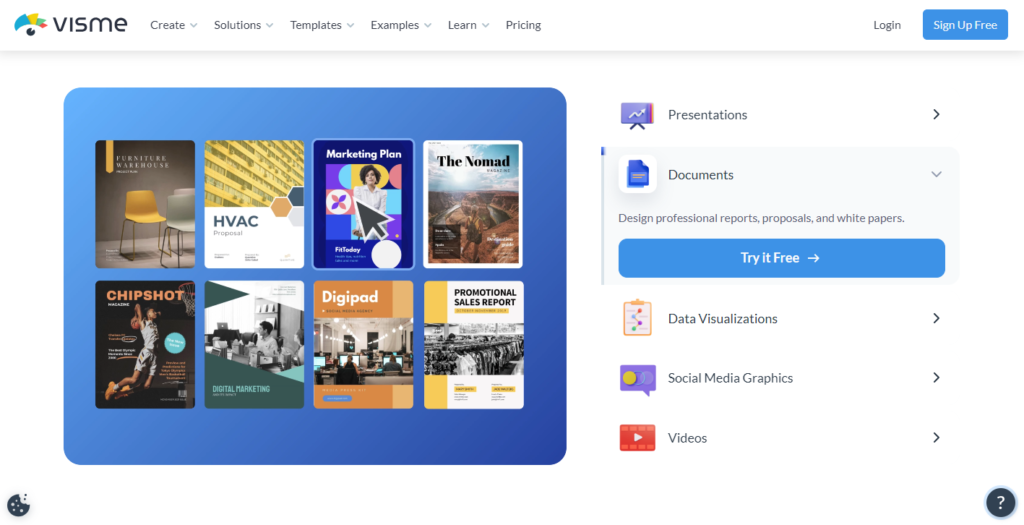
Task: Select the Presentations label
Action: pos(707,115)
